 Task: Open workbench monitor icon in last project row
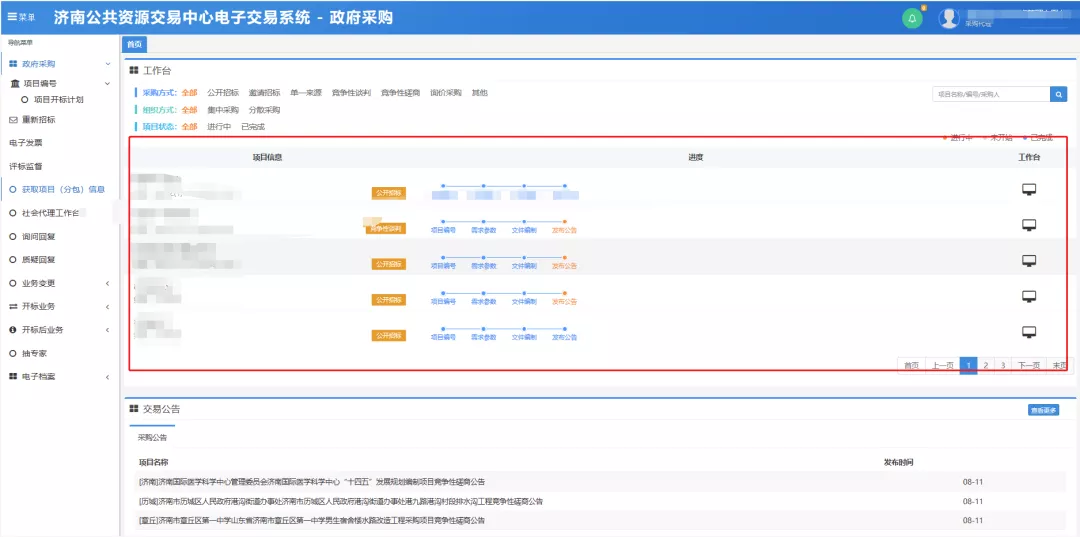coord(1029,332)
